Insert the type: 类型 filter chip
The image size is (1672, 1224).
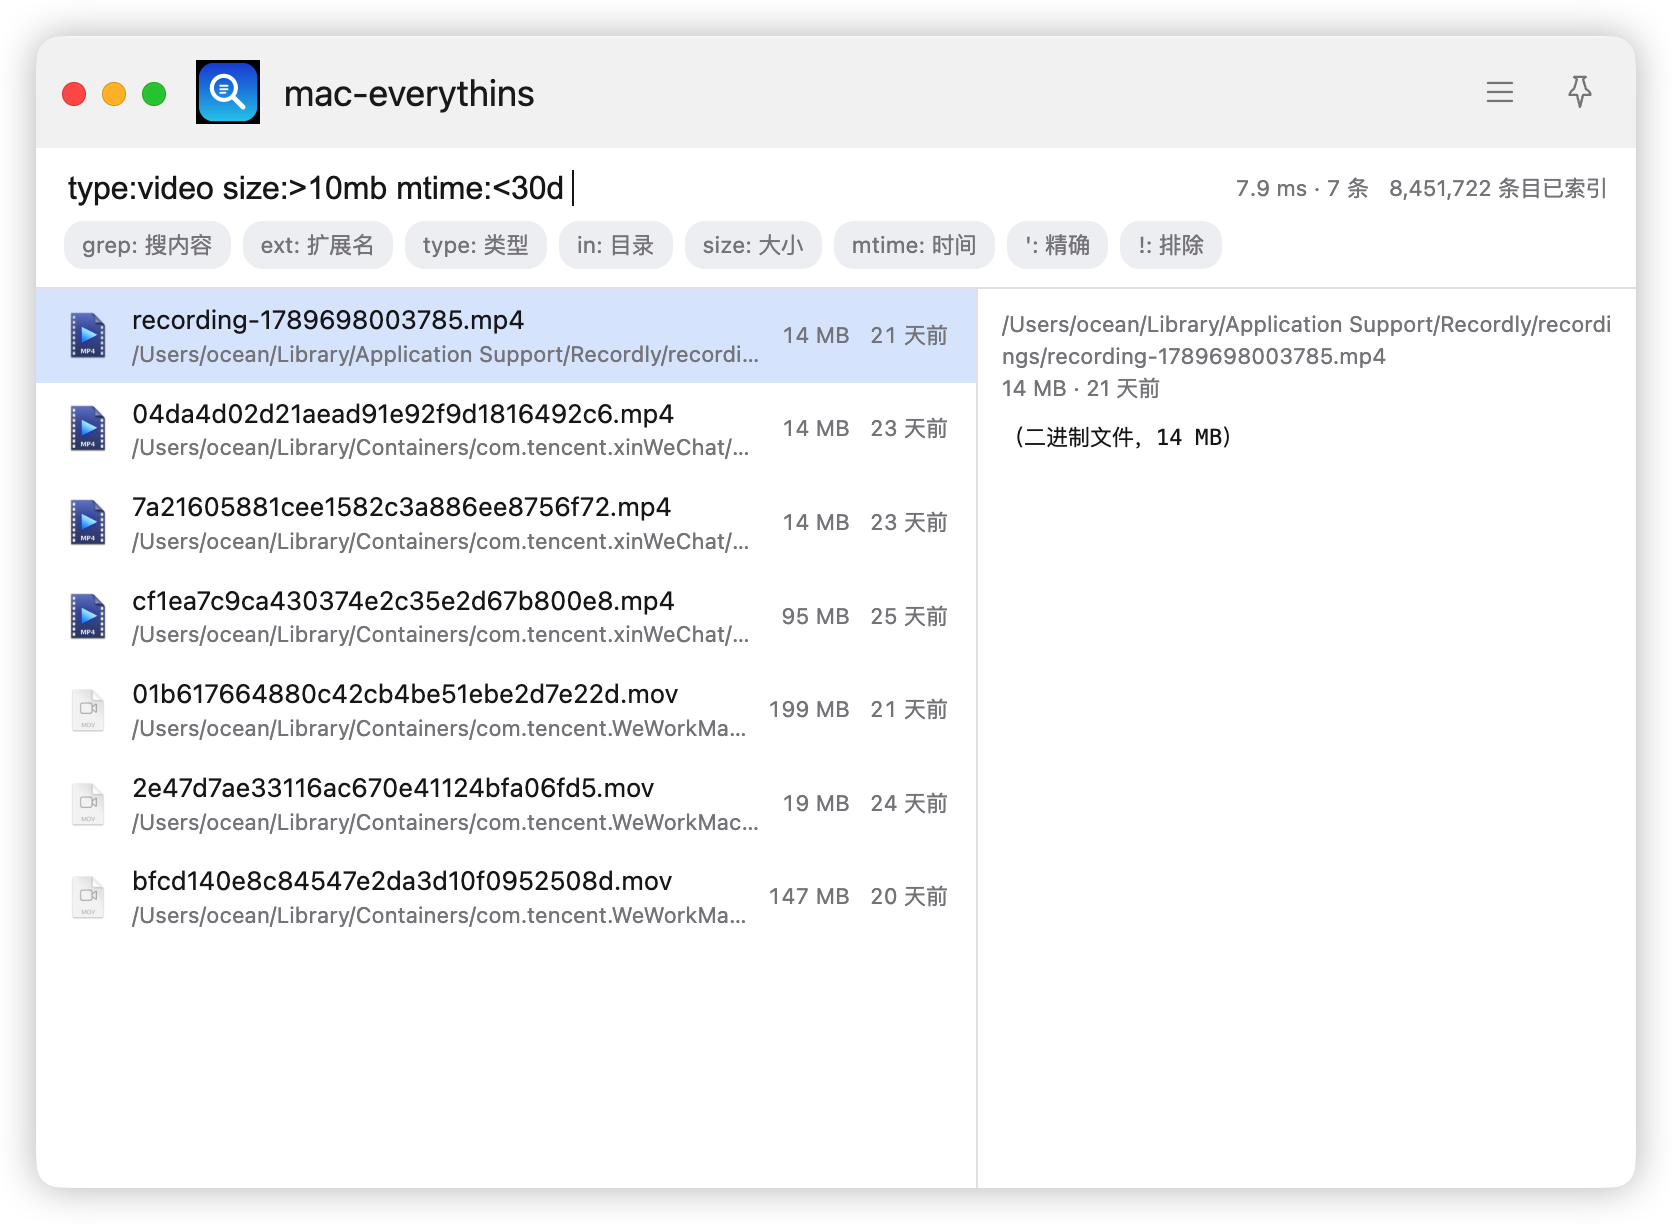click(475, 245)
